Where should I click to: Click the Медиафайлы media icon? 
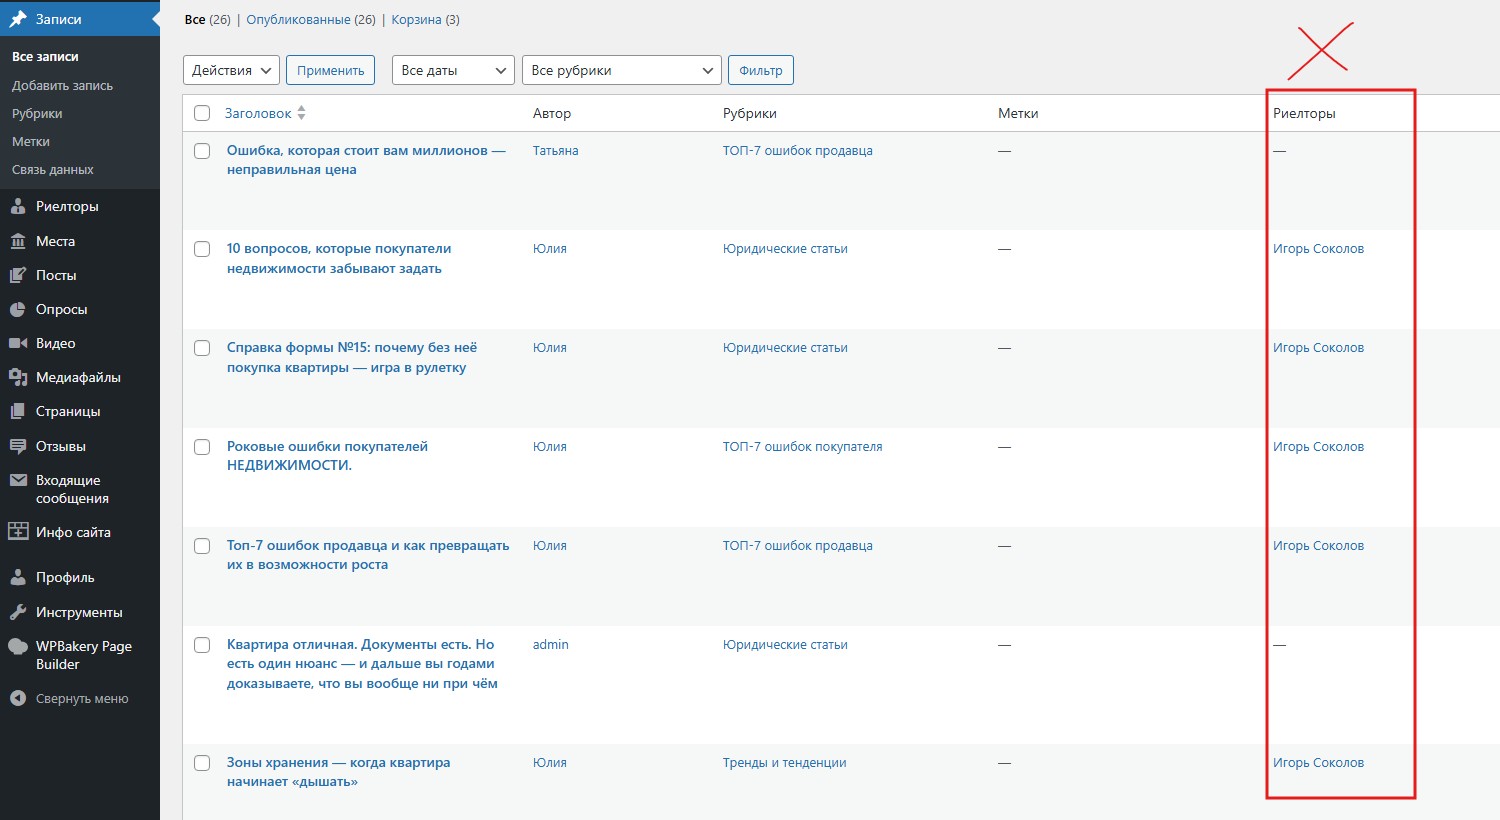click(x=18, y=377)
